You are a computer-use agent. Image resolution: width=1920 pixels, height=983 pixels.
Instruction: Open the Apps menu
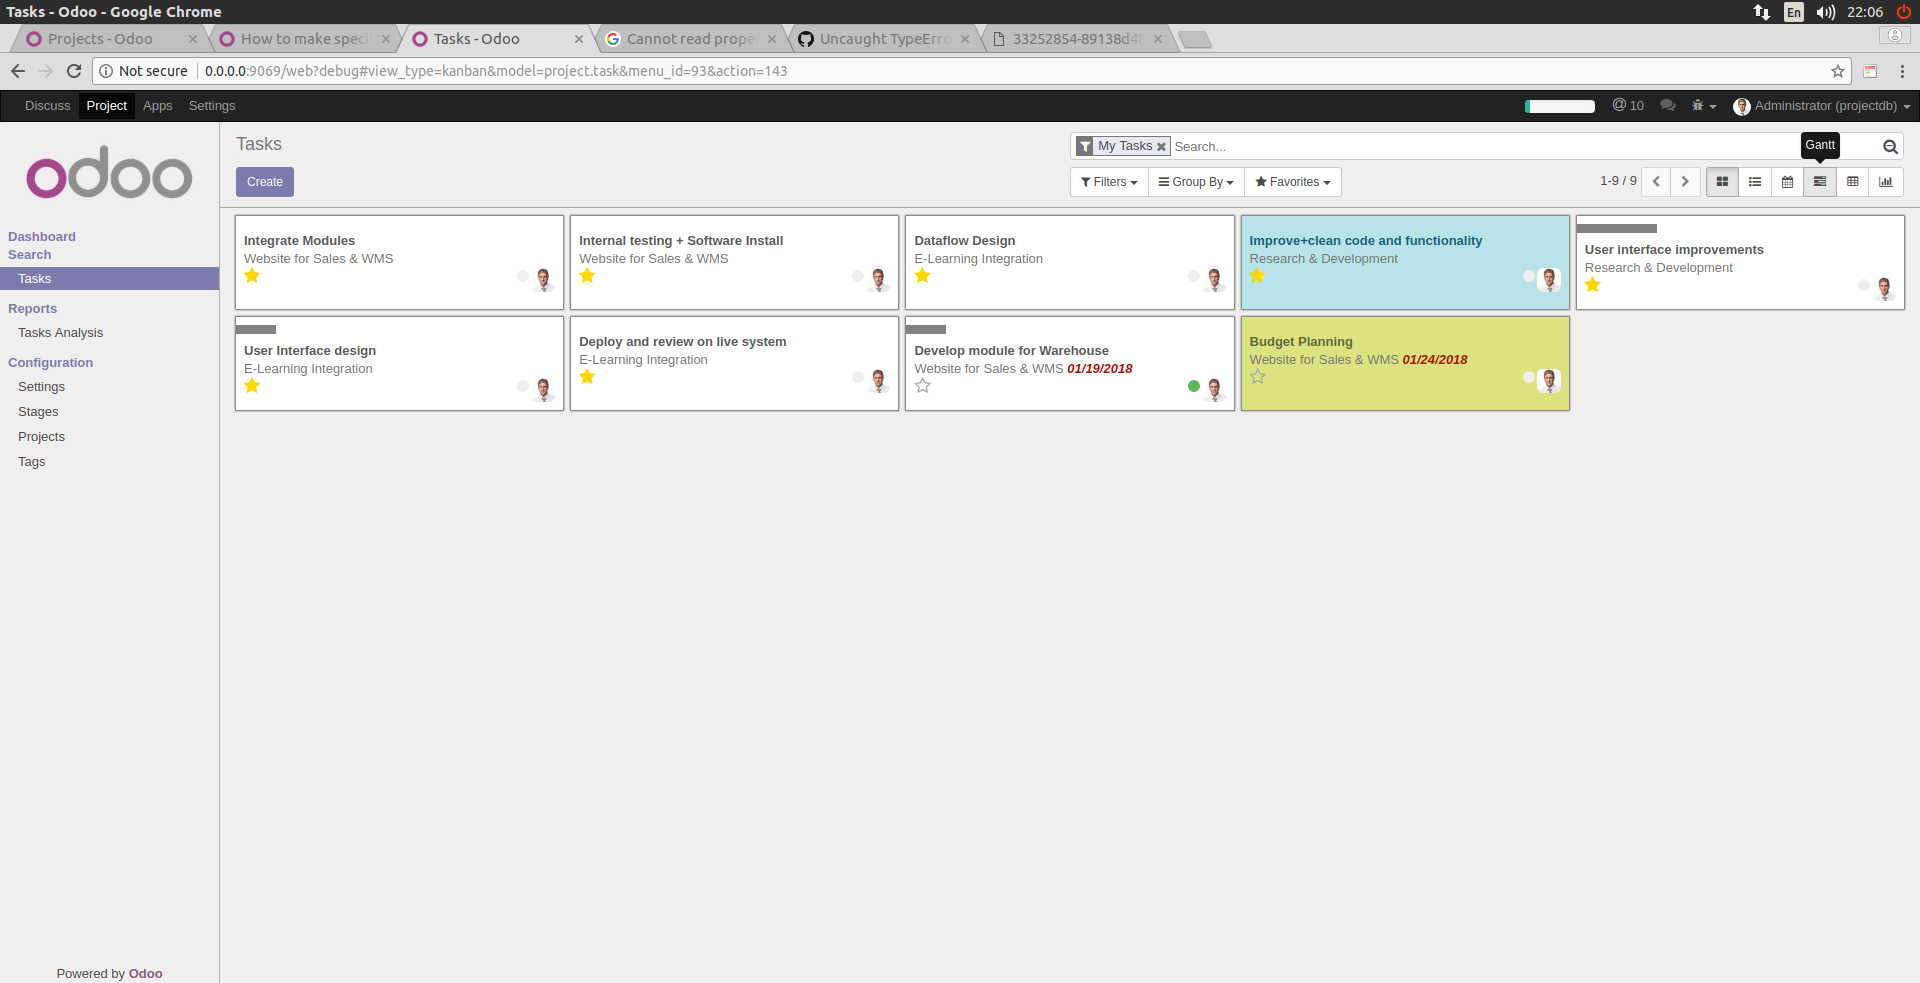(157, 106)
